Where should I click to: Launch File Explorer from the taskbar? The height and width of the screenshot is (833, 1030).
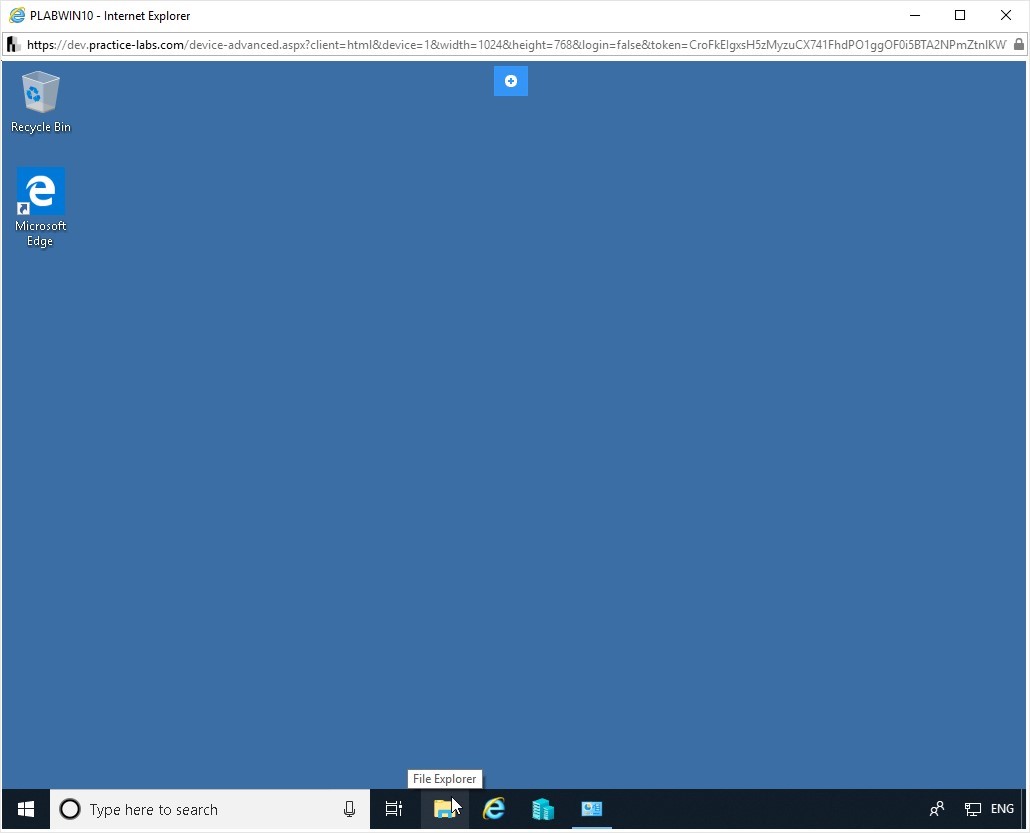point(445,809)
